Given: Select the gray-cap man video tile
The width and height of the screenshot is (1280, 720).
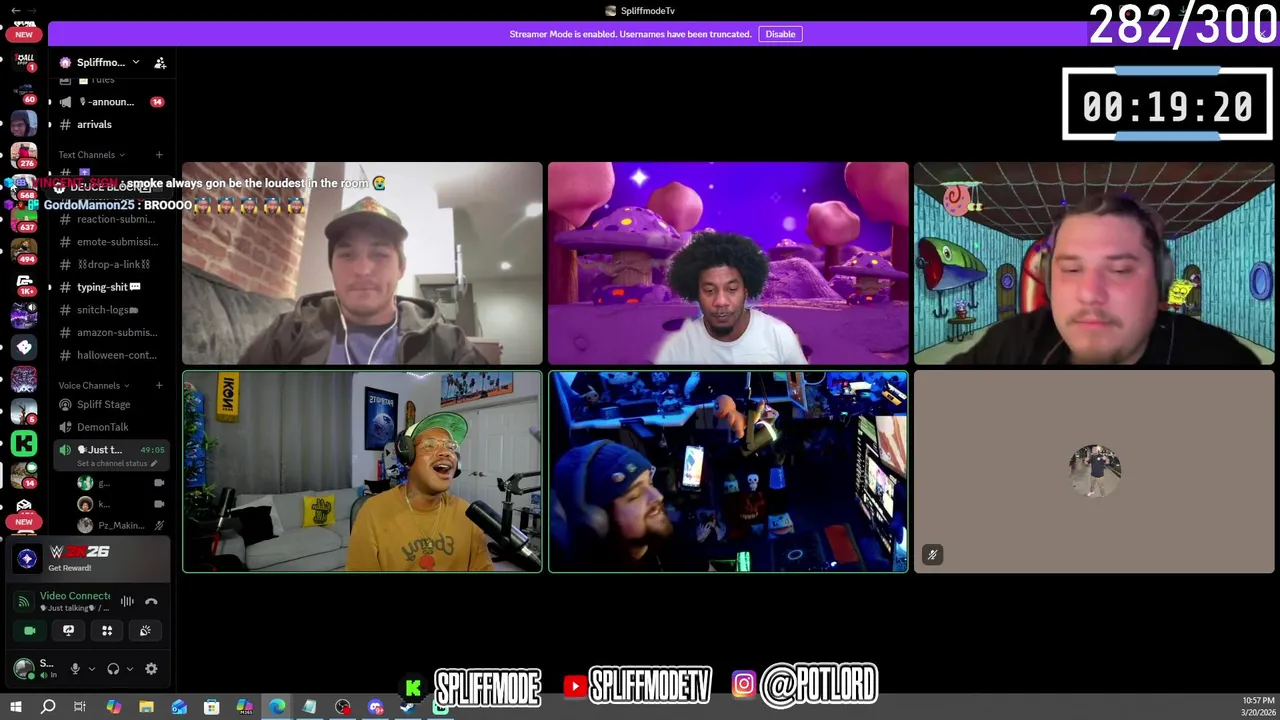Looking at the screenshot, I should pos(362,263).
